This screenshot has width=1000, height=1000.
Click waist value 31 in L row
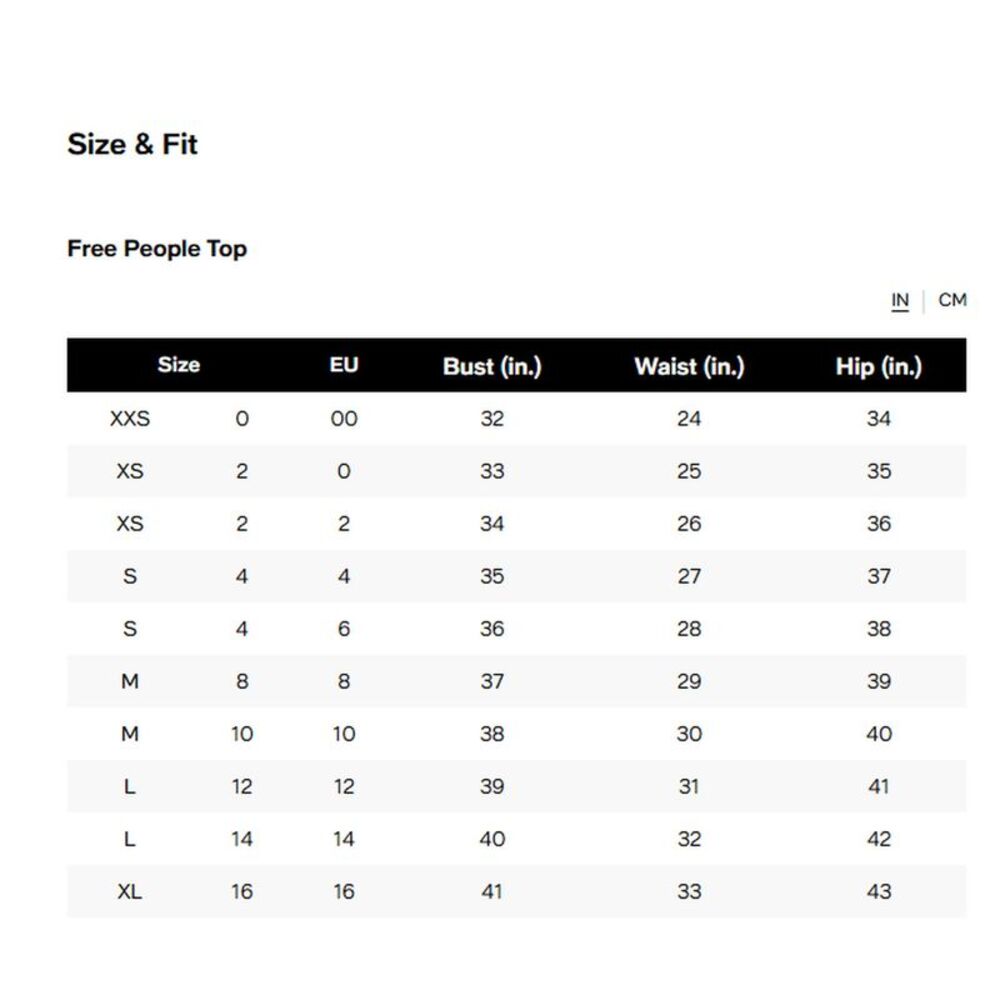pyautogui.click(x=689, y=786)
